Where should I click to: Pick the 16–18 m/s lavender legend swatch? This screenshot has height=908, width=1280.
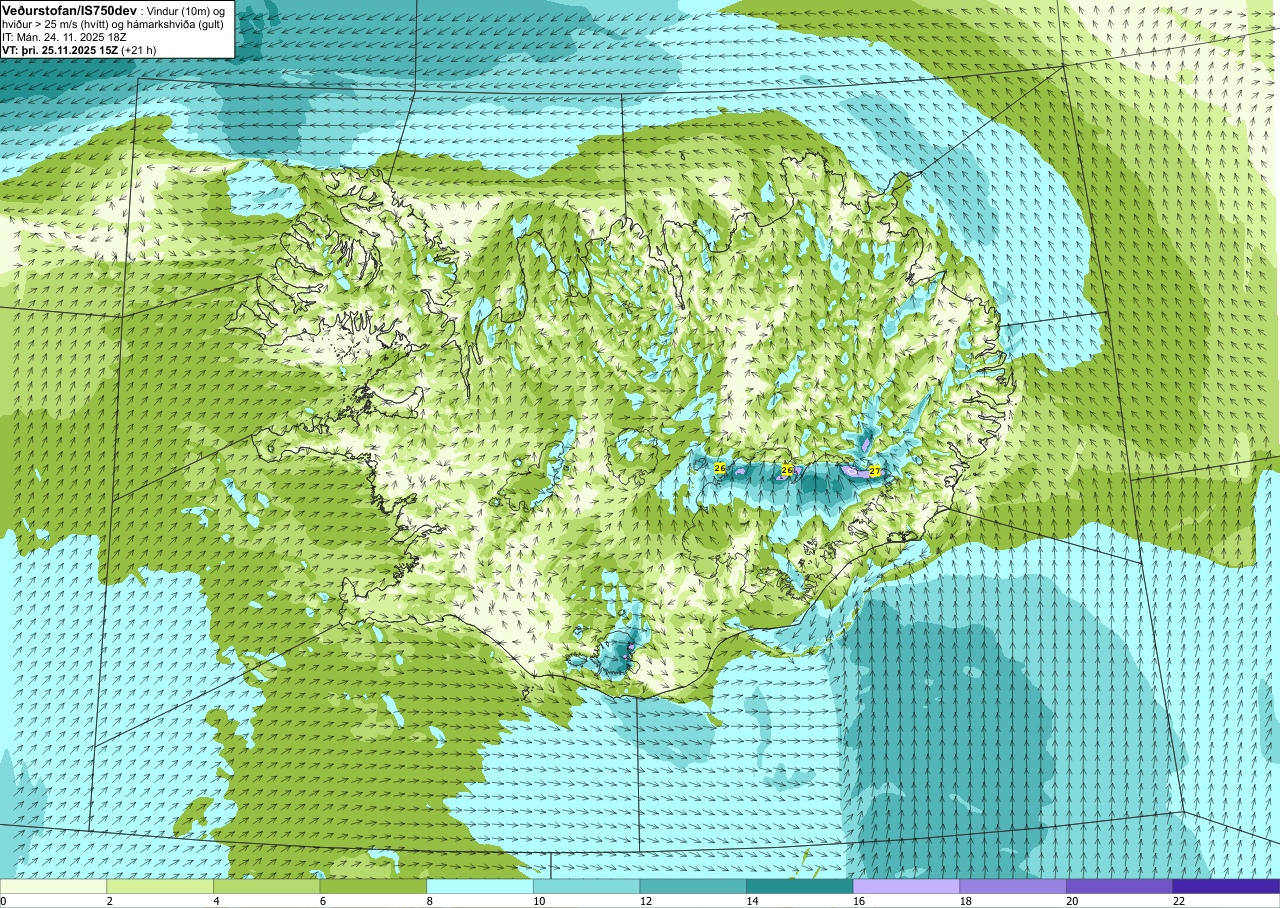(x=907, y=886)
